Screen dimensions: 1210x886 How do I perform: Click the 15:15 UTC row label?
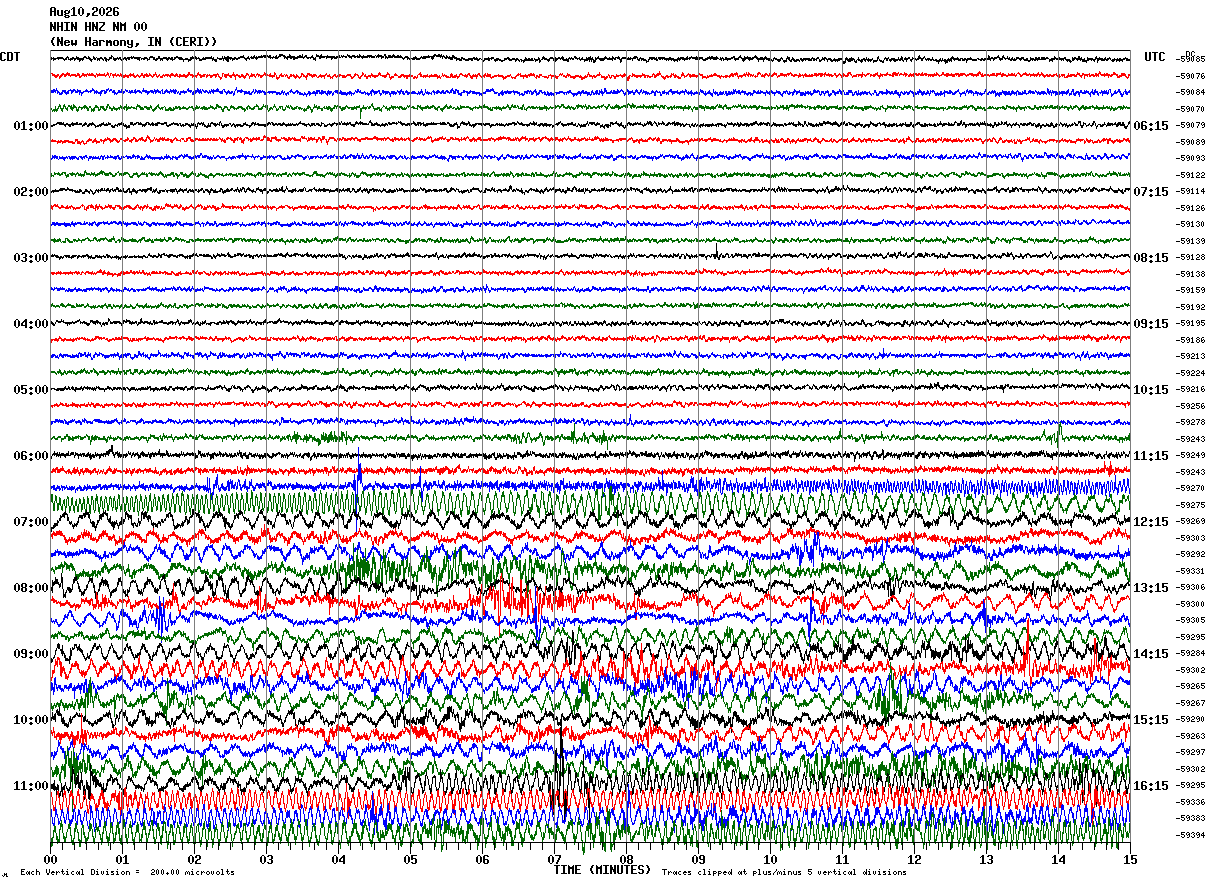(x=1151, y=720)
